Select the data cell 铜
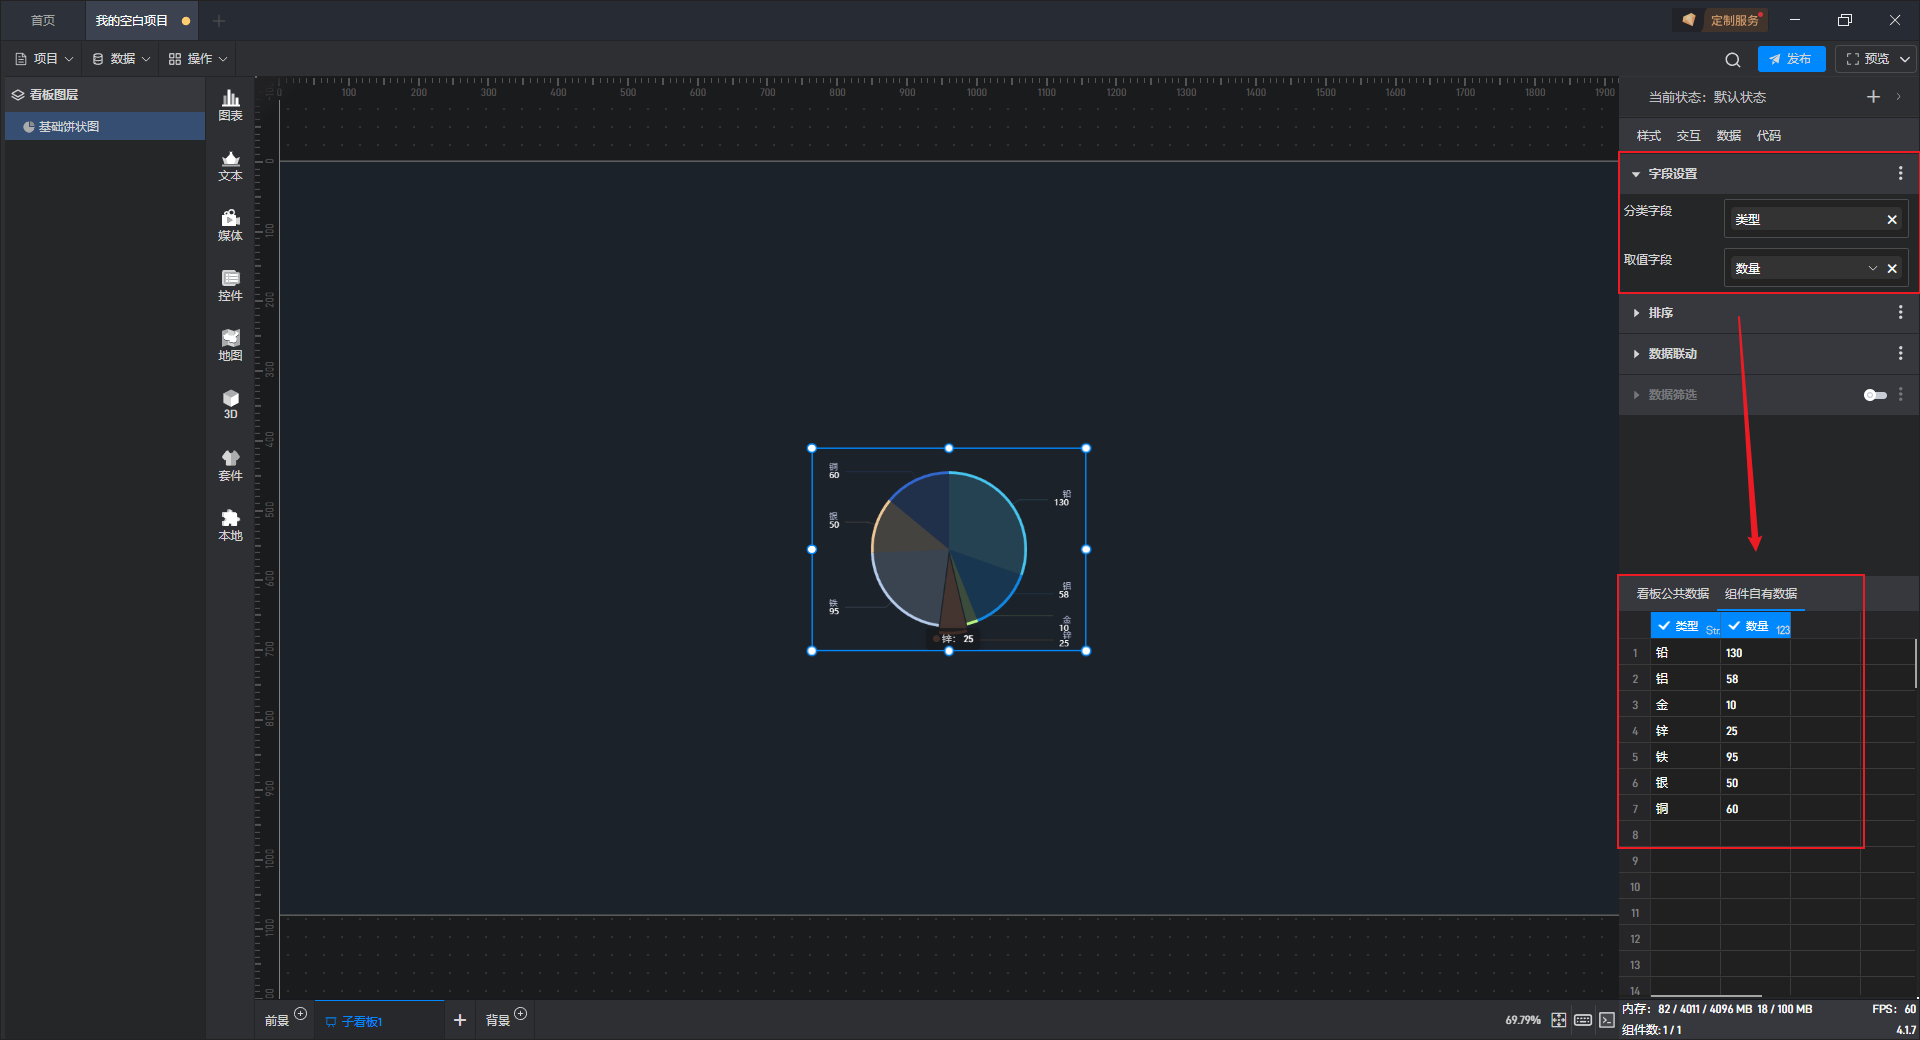The width and height of the screenshot is (1920, 1040). 1685,809
